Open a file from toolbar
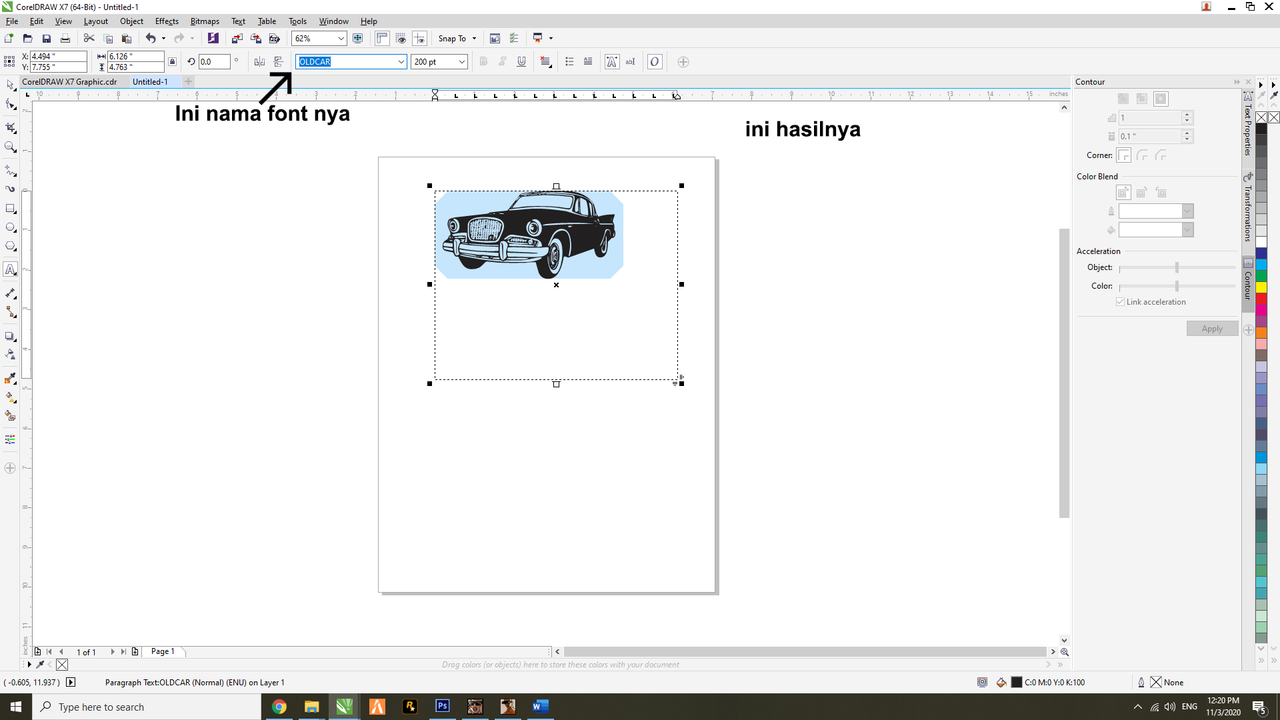The height and width of the screenshot is (720, 1280). click(28, 38)
